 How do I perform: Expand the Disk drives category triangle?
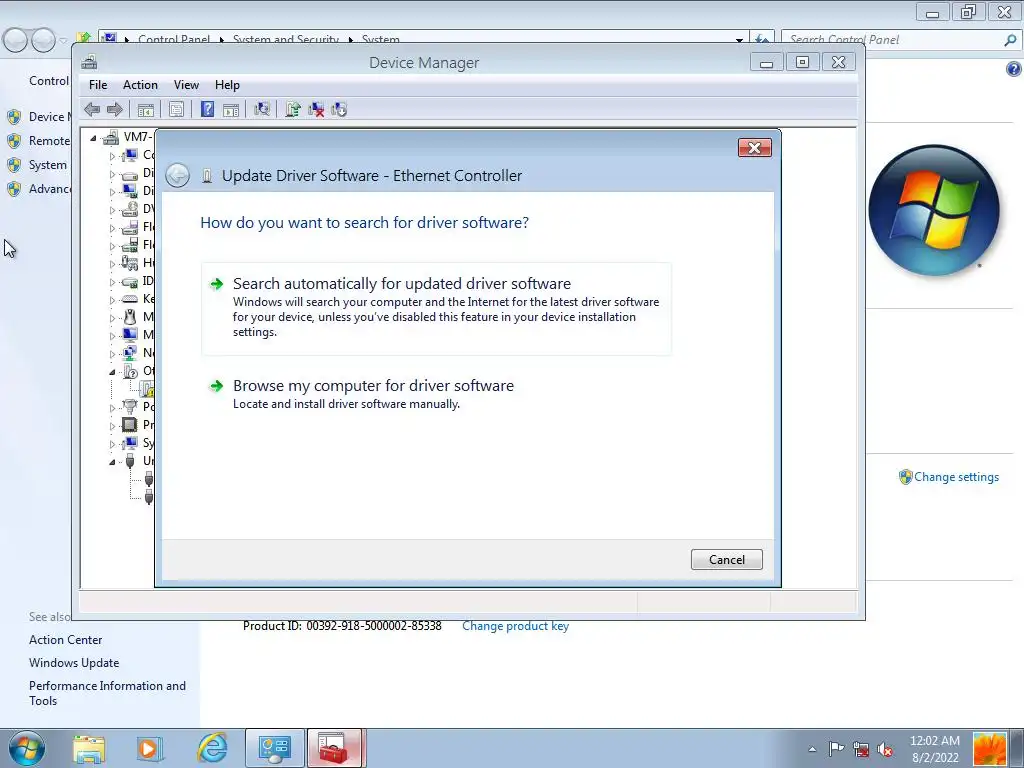(x=112, y=174)
